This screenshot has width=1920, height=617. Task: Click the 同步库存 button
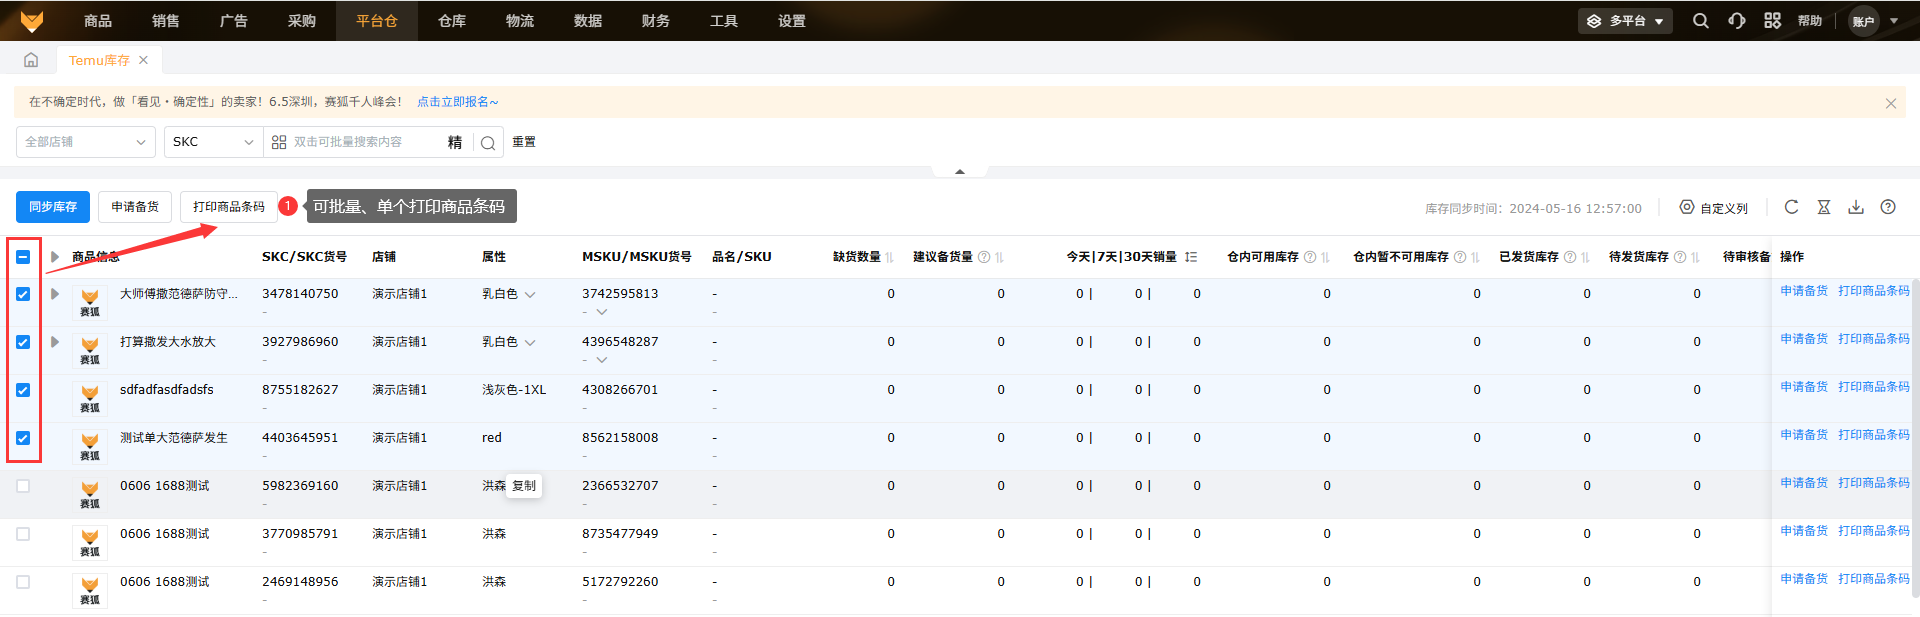tap(53, 207)
